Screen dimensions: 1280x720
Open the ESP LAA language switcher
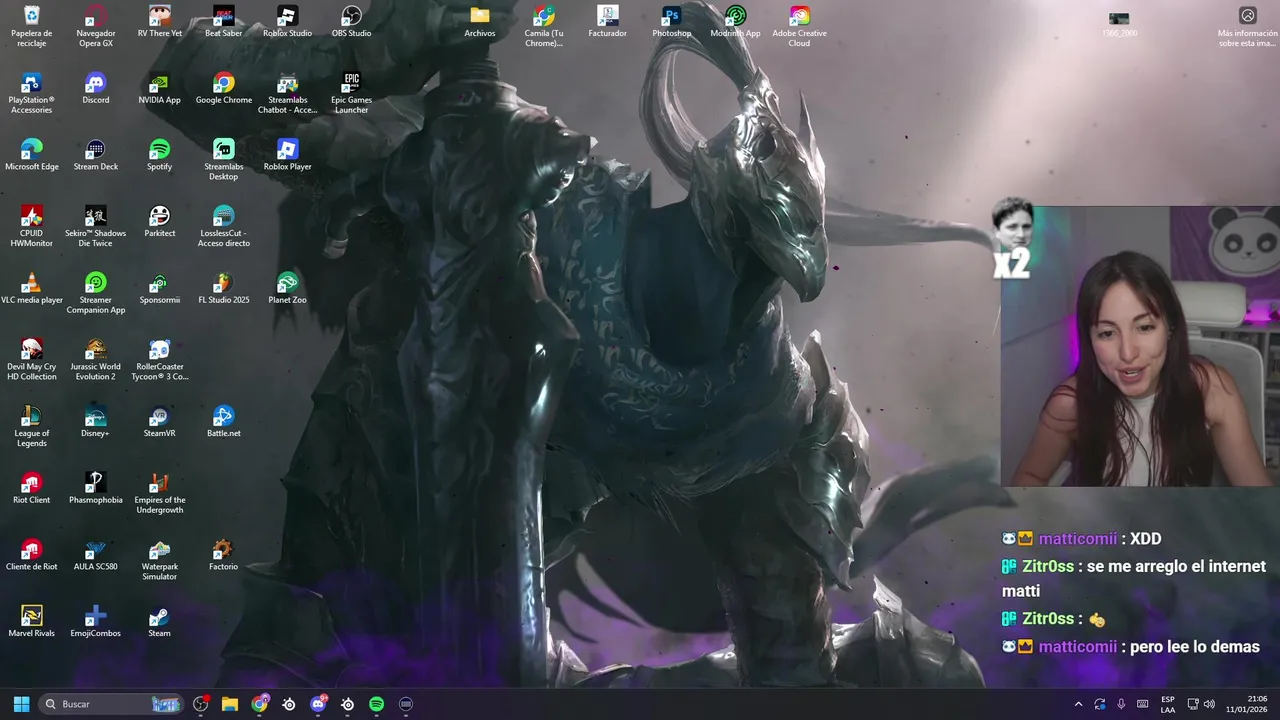pos(1168,704)
